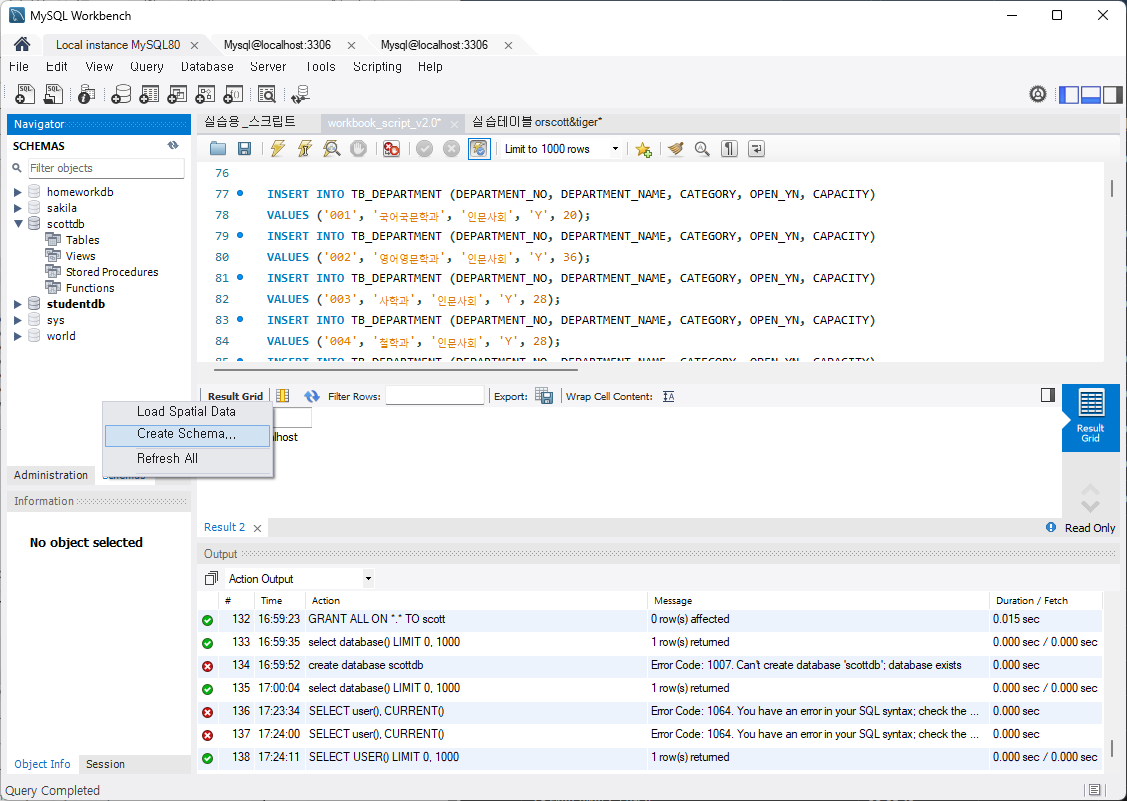Select Stored Procedures under scottdb
This screenshot has width=1127, height=801.
[x=111, y=272]
